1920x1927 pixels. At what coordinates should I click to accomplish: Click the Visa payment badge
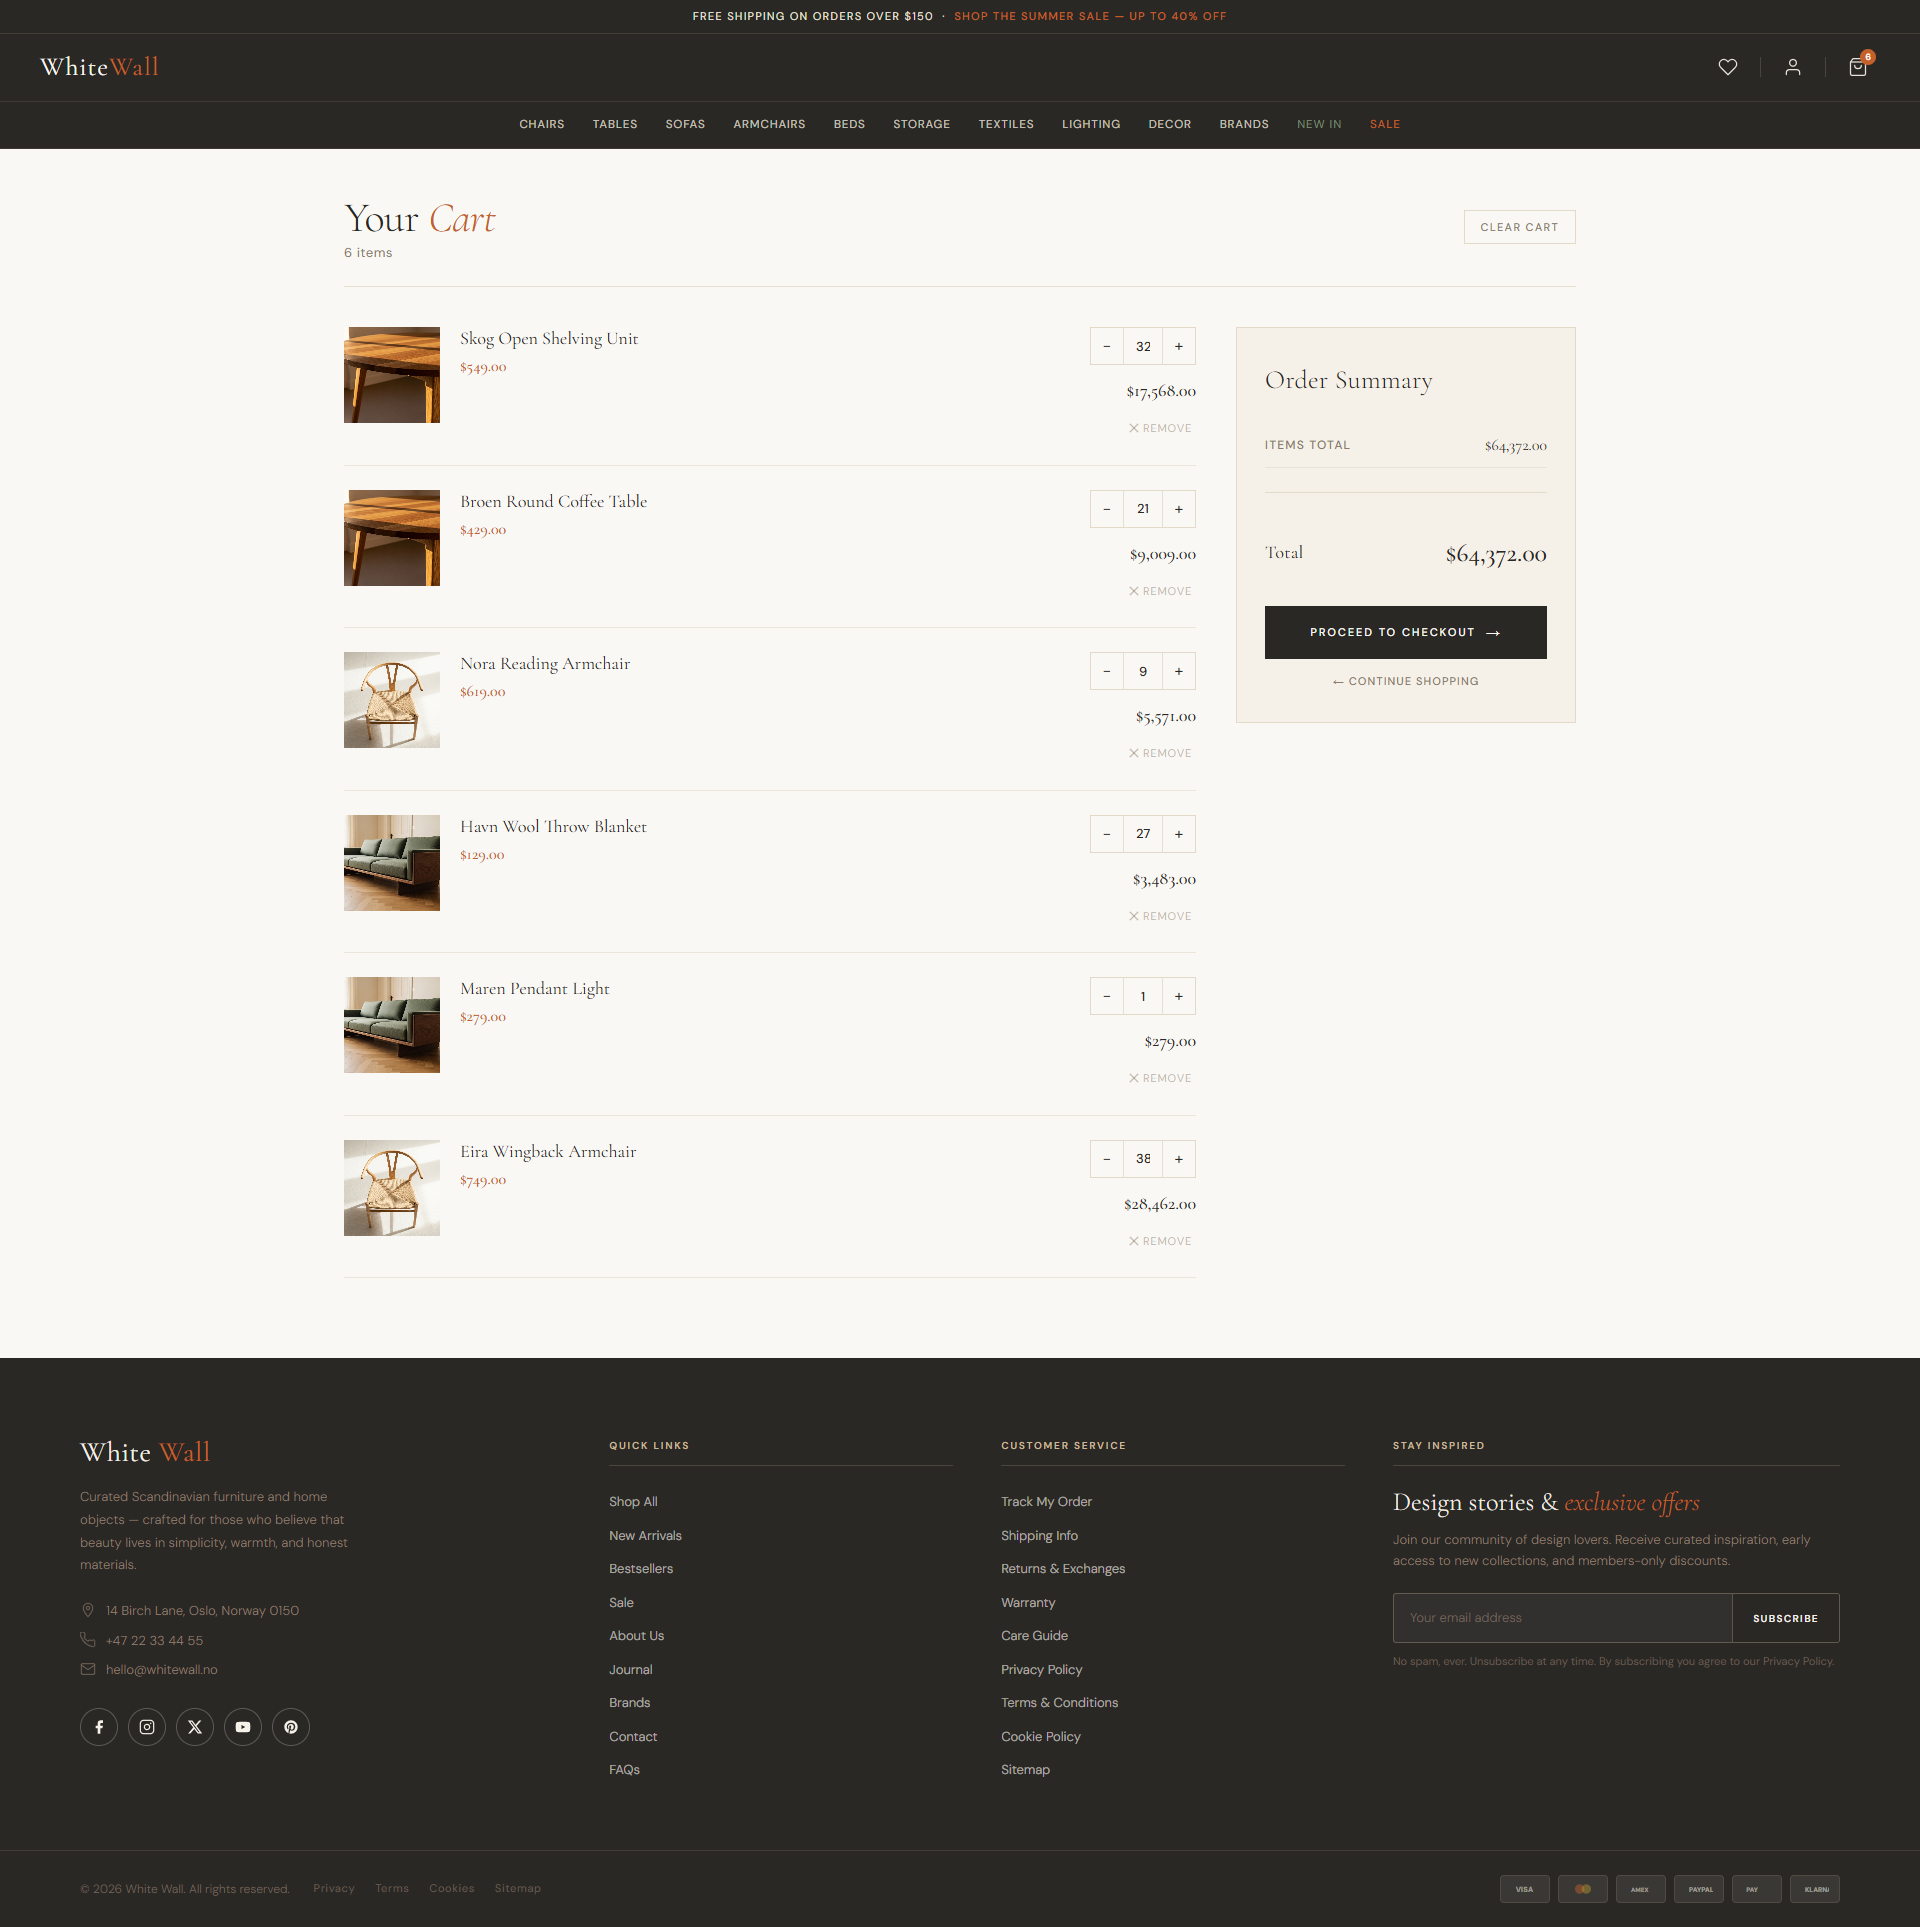click(x=1525, y=1889)
